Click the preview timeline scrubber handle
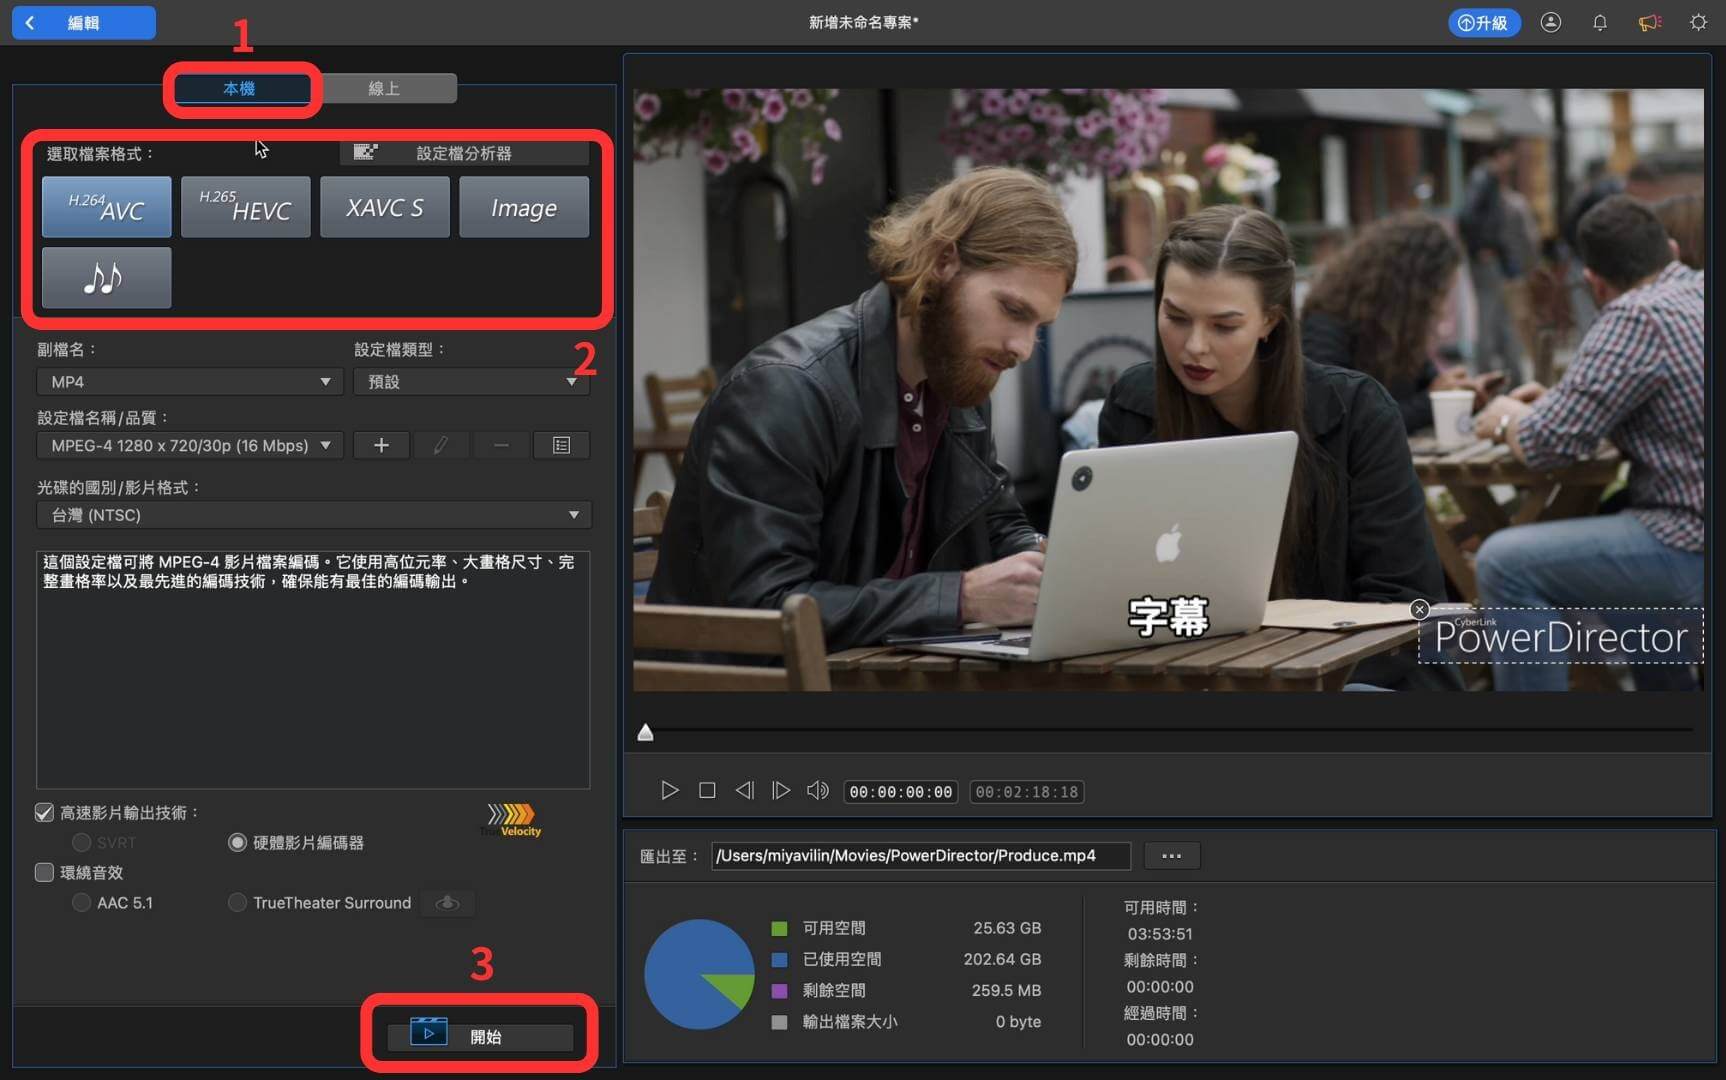Viewport: 1726px width, 1080px height. click(646, 733)
